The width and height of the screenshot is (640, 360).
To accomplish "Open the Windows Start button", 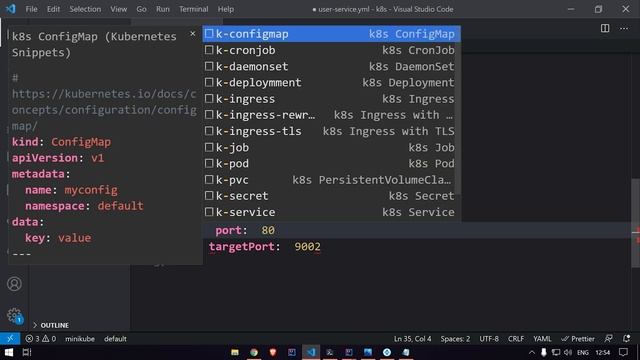I will pyautogui.click(x=9, y=352).
